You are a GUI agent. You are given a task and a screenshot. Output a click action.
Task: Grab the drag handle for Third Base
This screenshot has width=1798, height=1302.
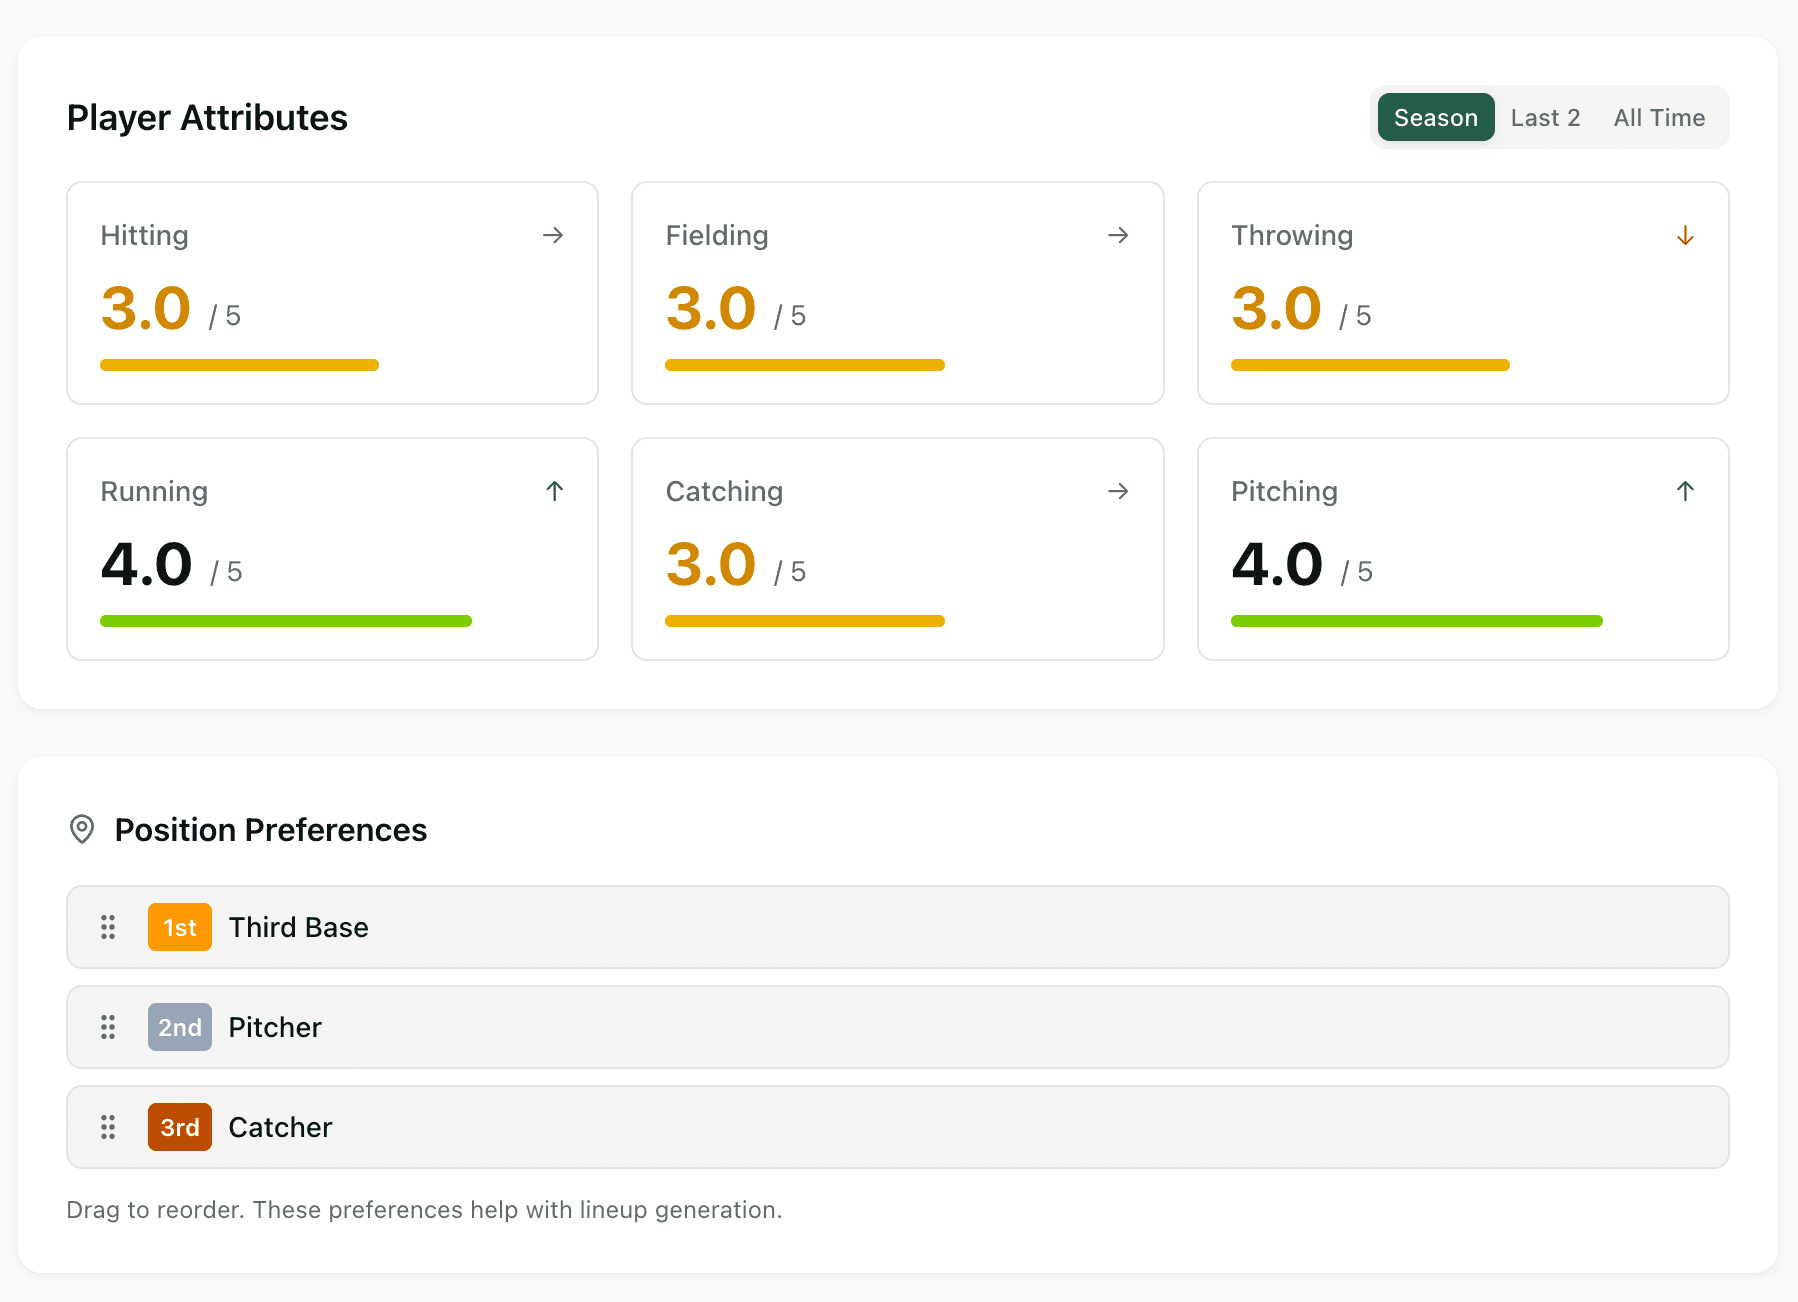pos(108,927)
